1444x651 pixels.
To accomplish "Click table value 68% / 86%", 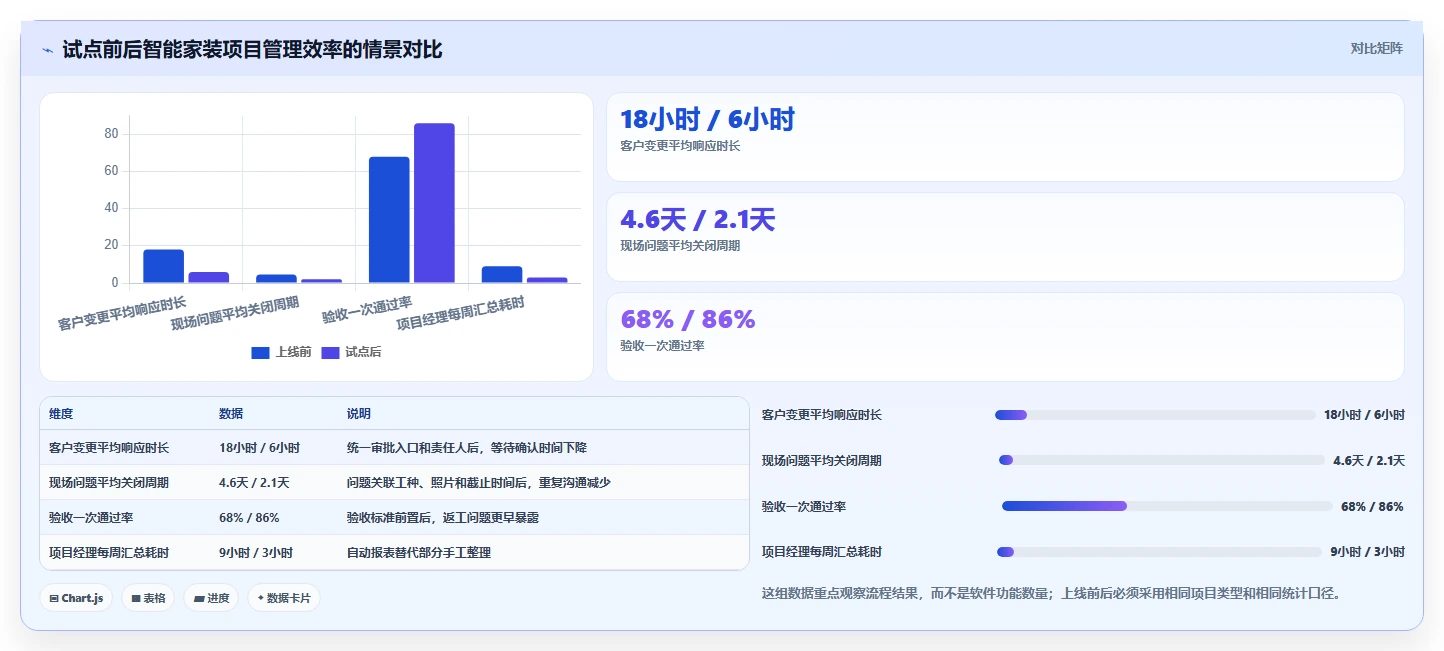I will click(249, 518).
